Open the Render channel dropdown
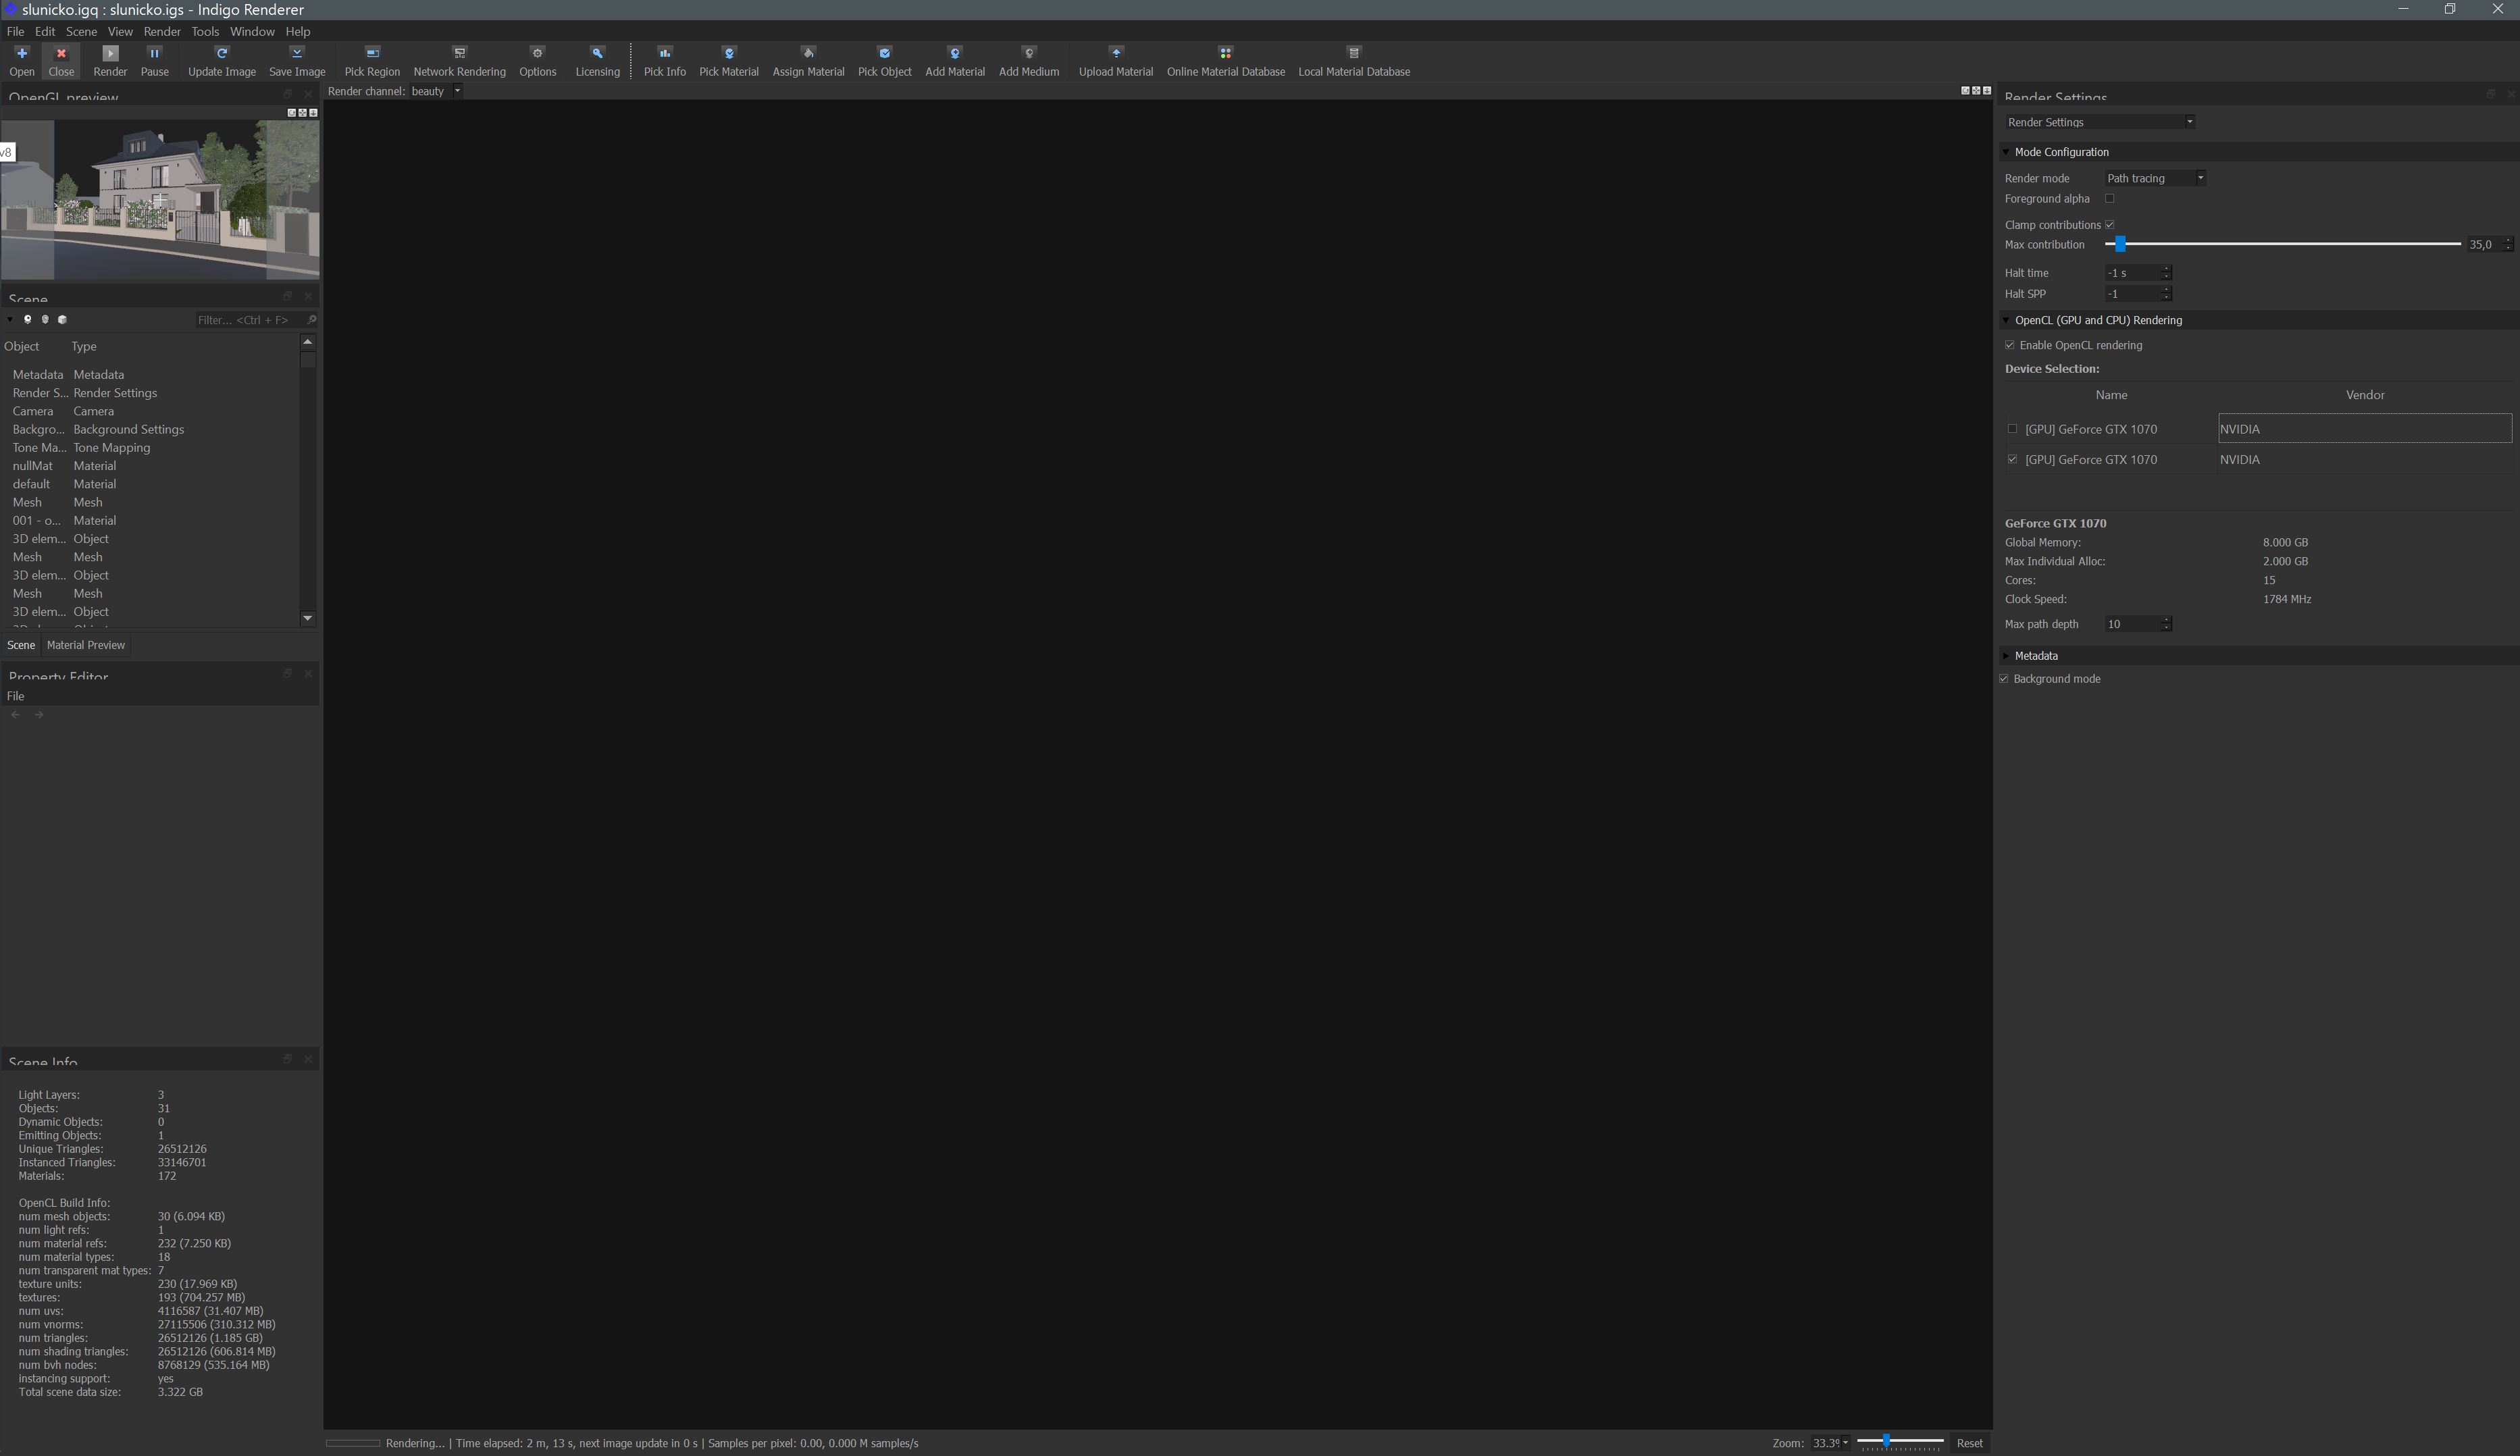Screen dimensions: 2520x1456 tap(436, 91)
